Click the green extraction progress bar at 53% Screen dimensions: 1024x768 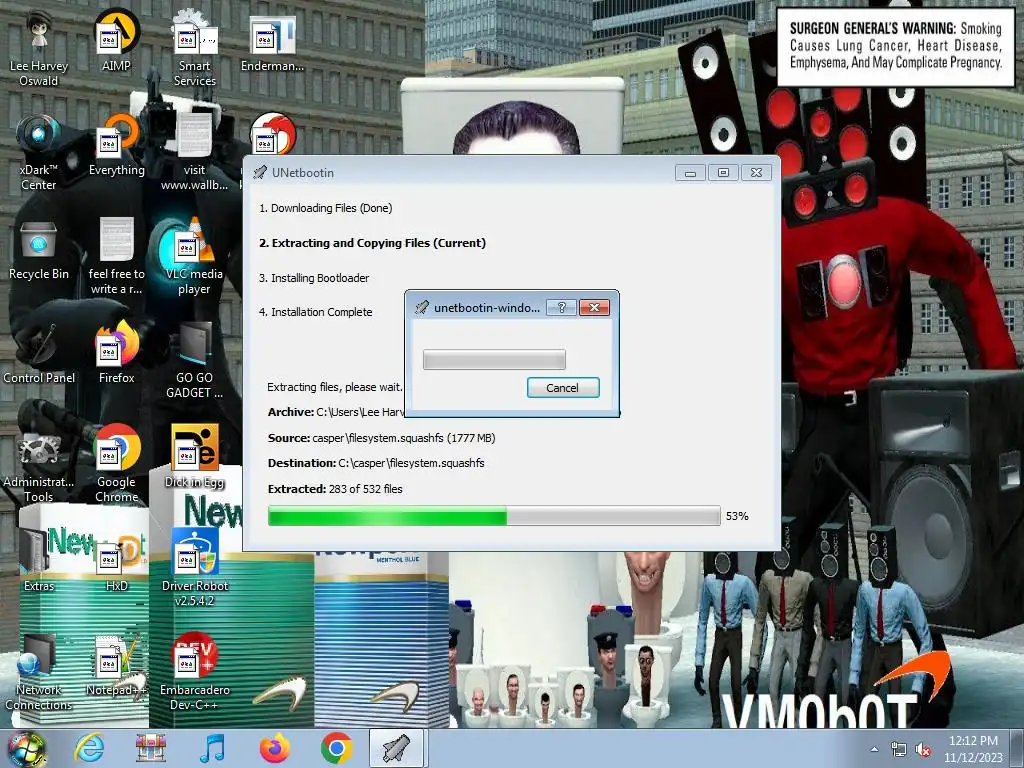(x=494, y=516)
